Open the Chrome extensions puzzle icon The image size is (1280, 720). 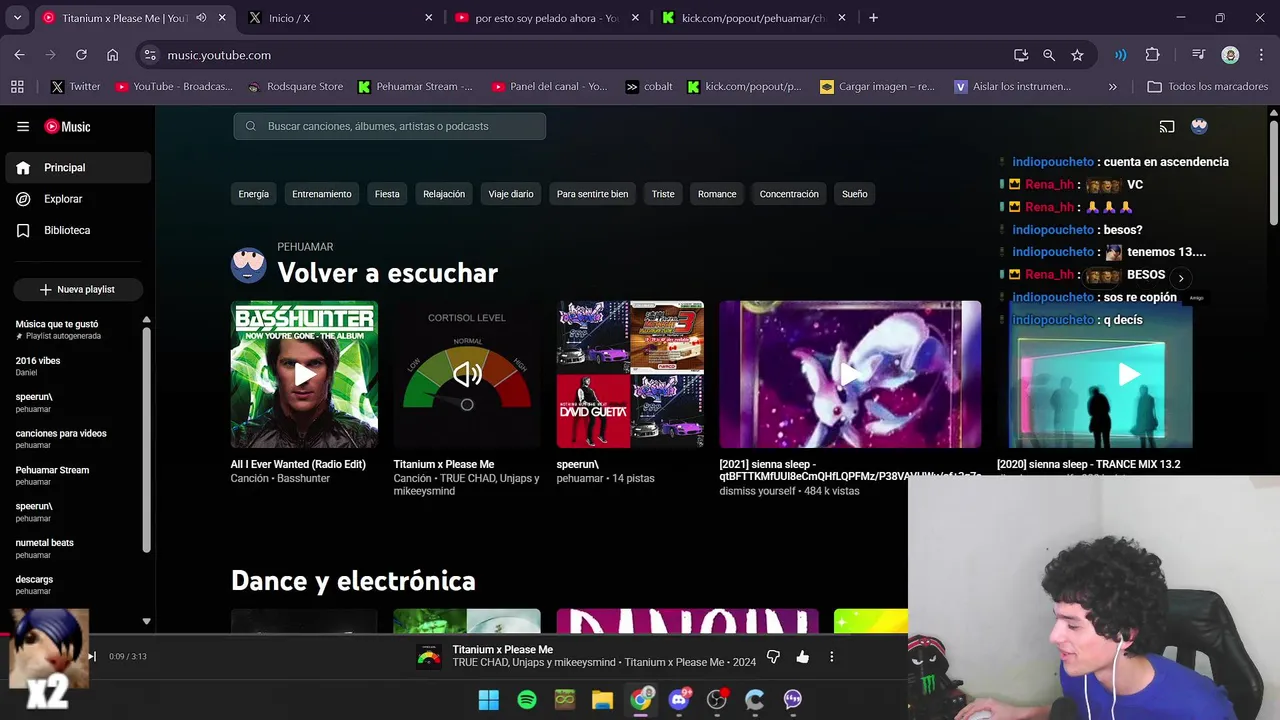pos(1152,55)
